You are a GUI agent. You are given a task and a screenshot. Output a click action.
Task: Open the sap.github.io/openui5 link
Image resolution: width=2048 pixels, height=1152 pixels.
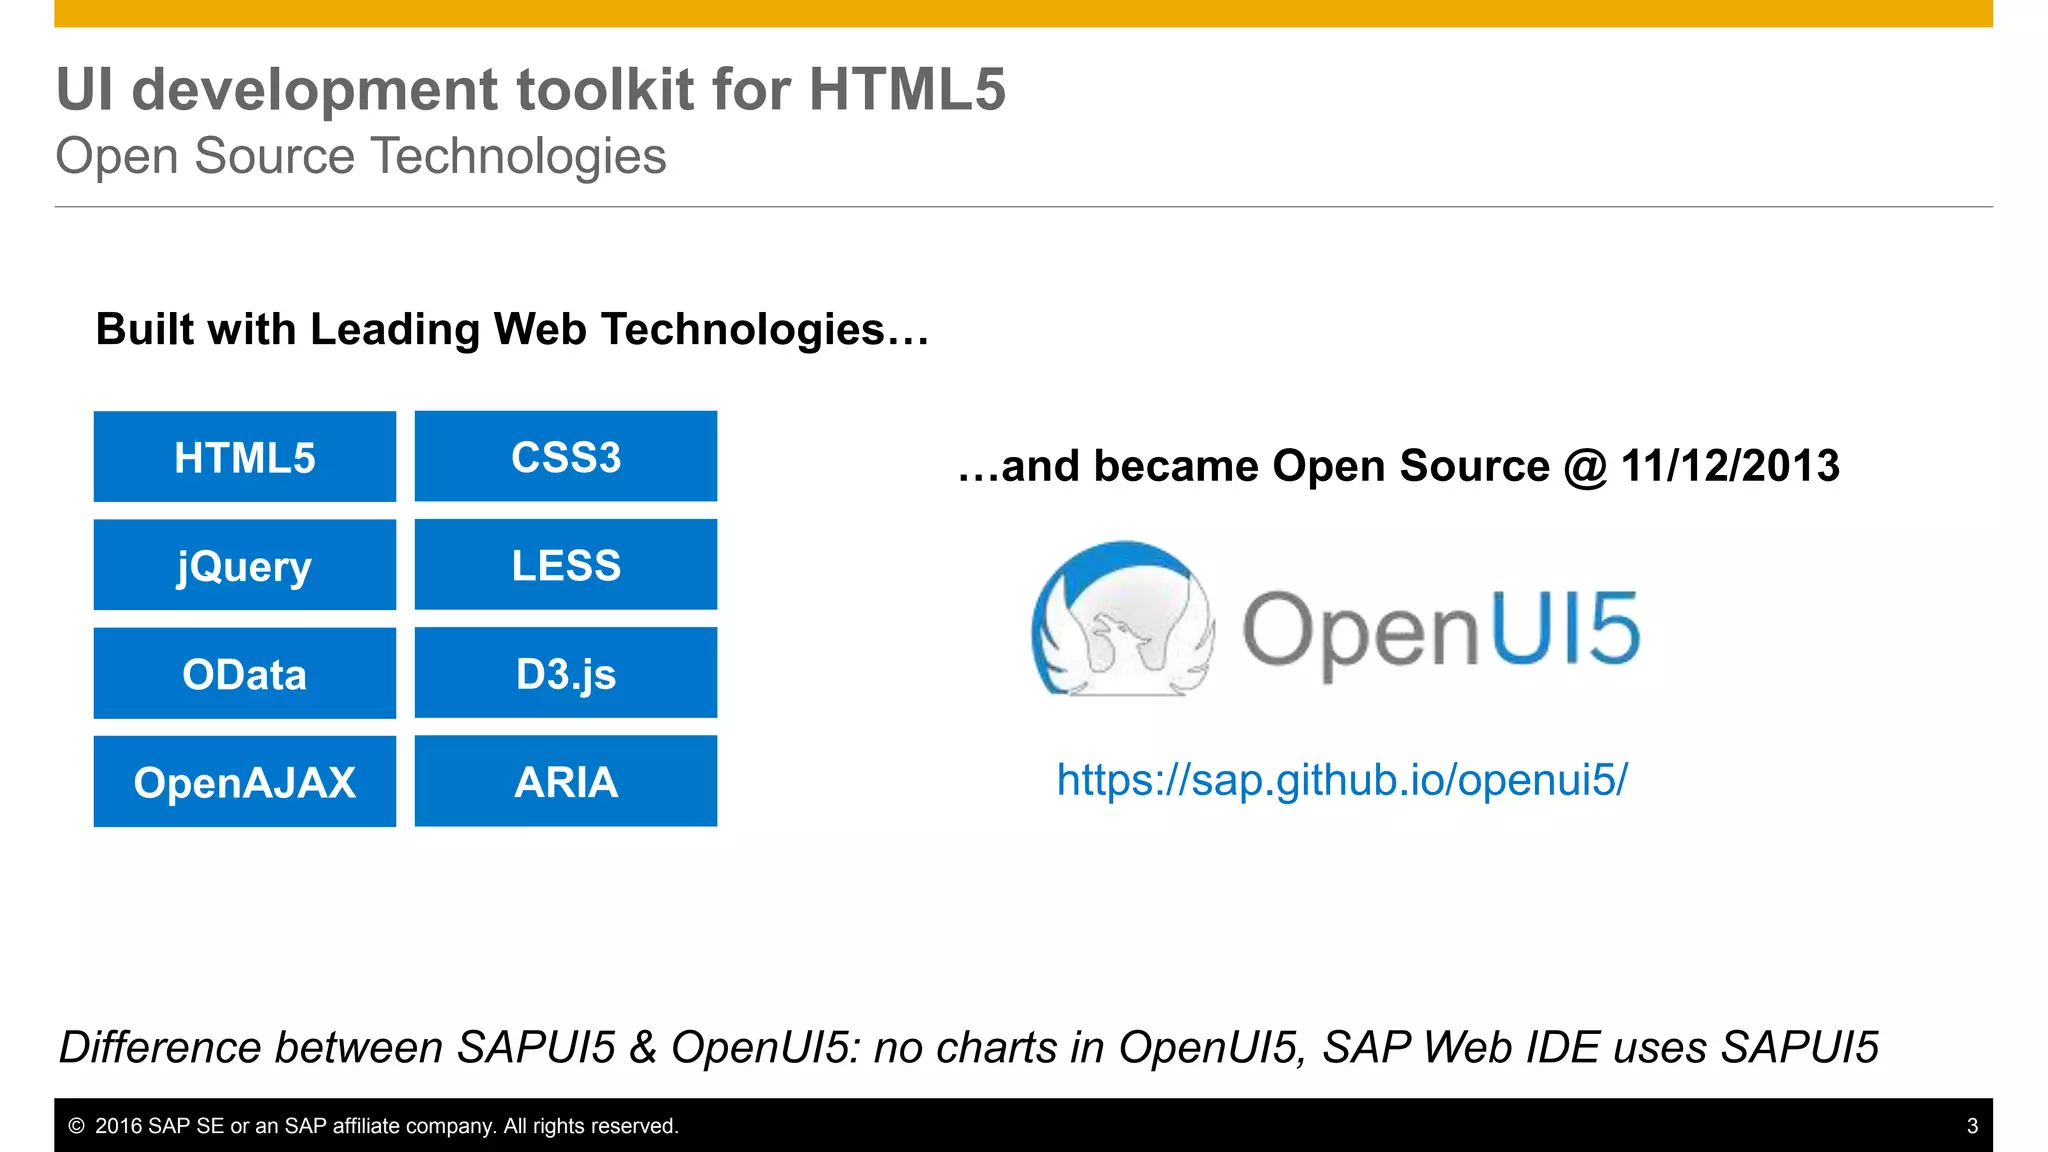[x=1342, y=779]
